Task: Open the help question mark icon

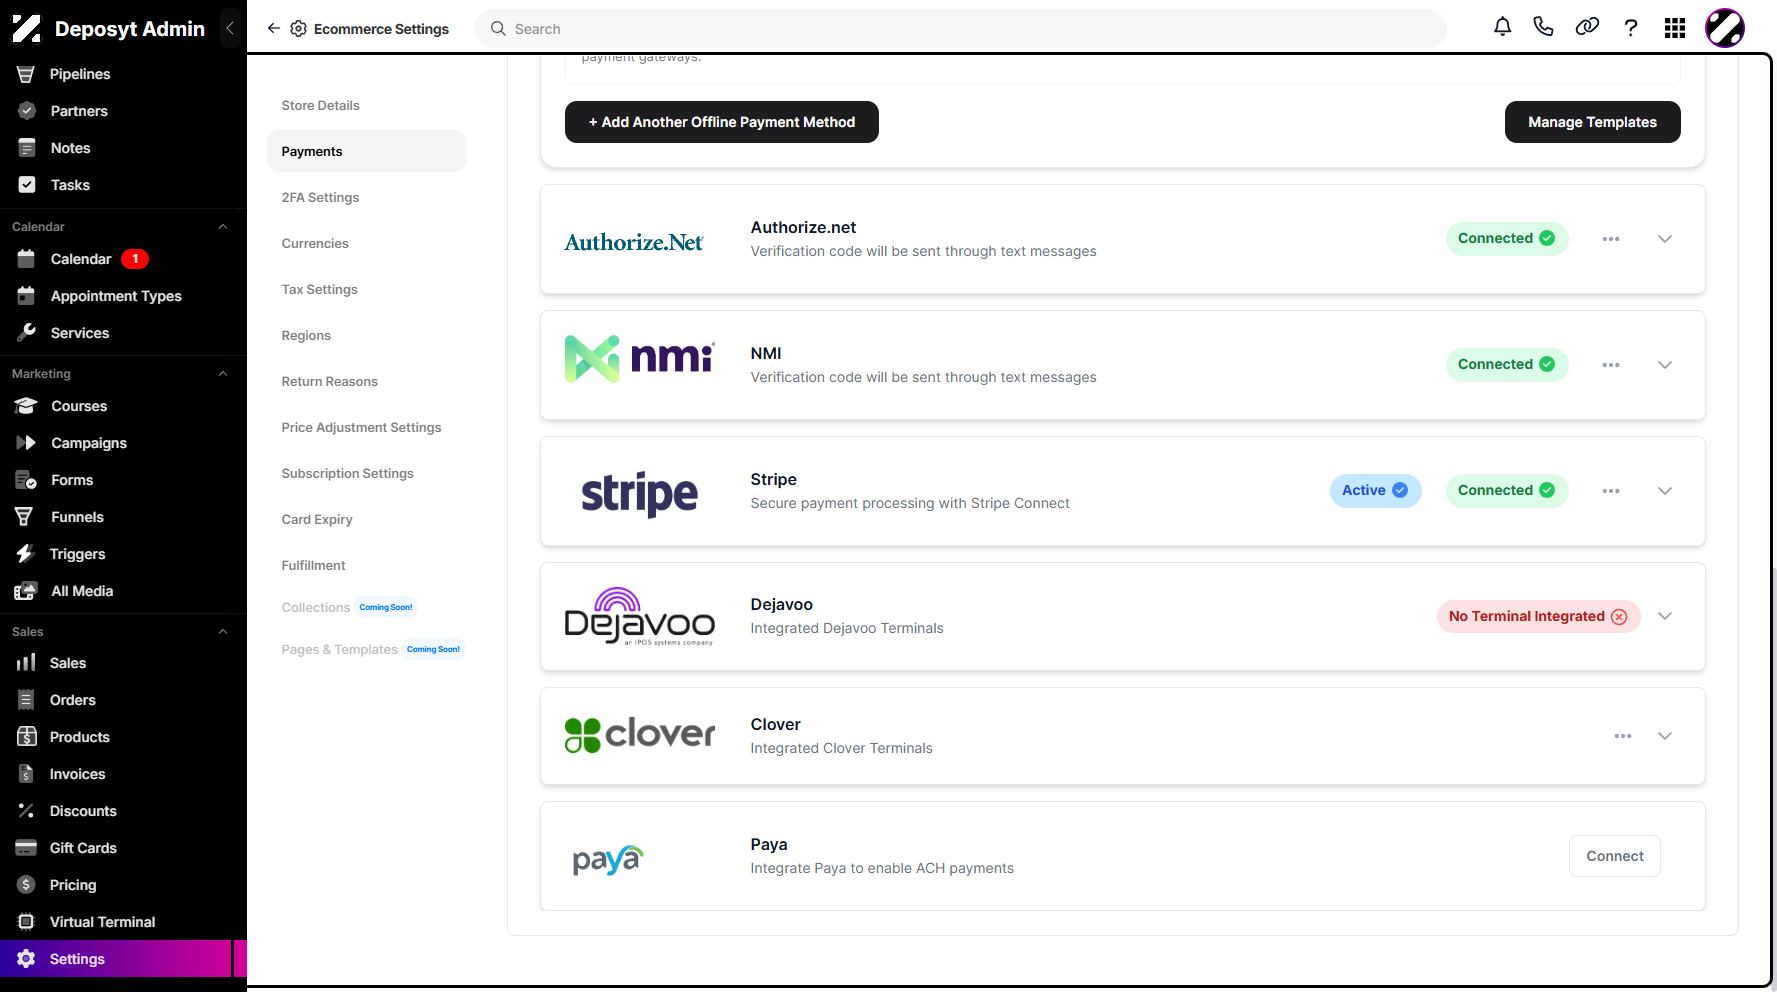Action: (1631, 28)
